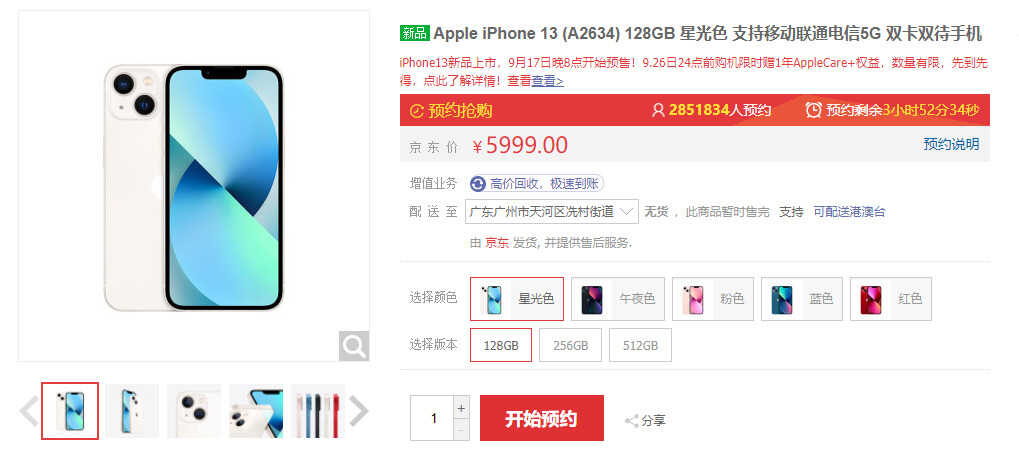
Task: Select the 粉色 color option
Action: (713, 299)
